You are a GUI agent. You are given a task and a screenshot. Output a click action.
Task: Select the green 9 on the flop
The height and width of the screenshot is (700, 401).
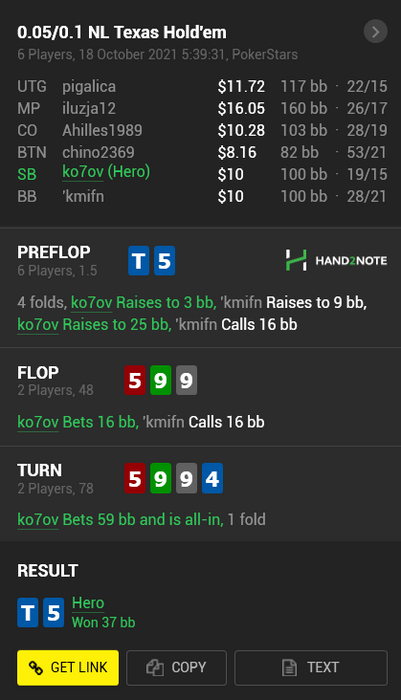pyautogui.click(x=160, y=380)
